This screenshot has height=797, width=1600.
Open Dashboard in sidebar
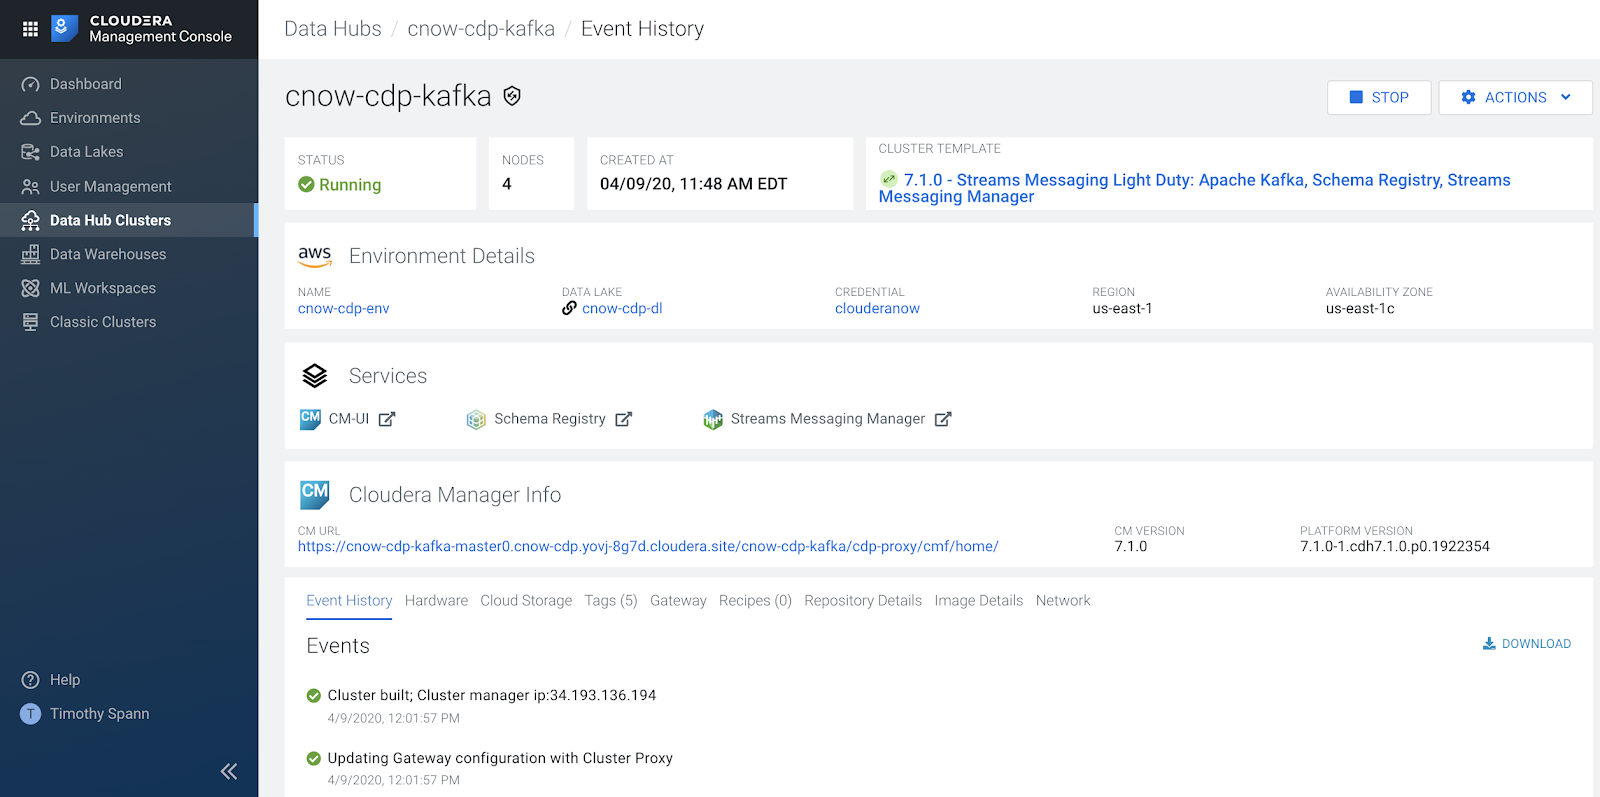click(86, 84)
